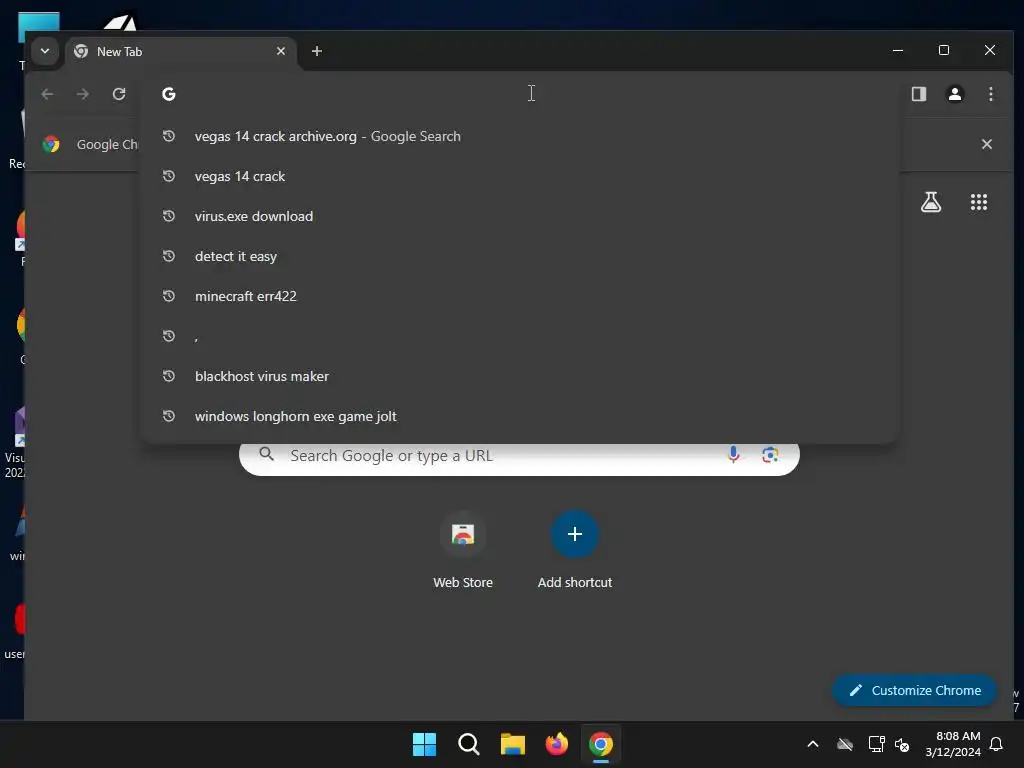Click the Google G icon in address bar
This screenshot has width=1024, height=768.
pos(168,94)
